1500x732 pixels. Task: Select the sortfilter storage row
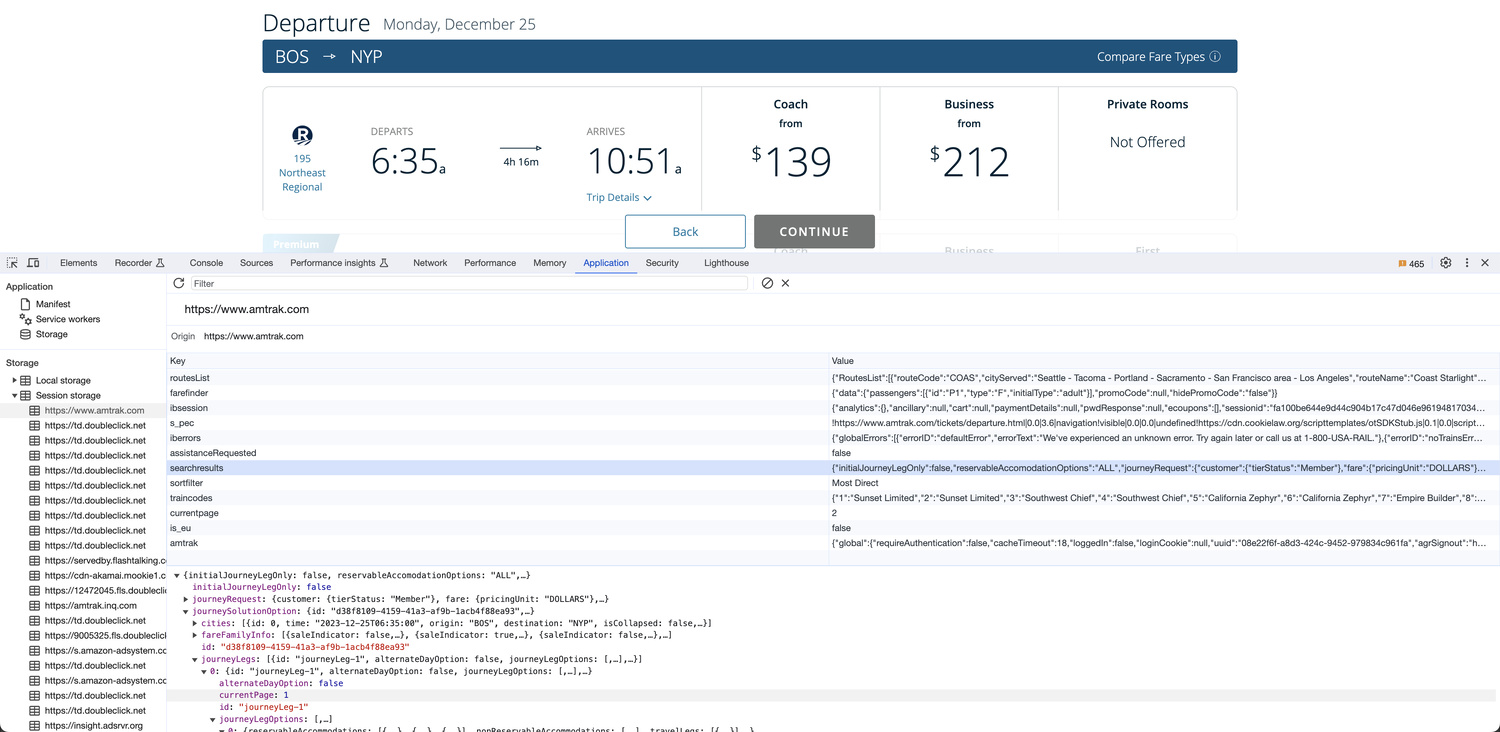pyautogui.click(x=833, y=483)
